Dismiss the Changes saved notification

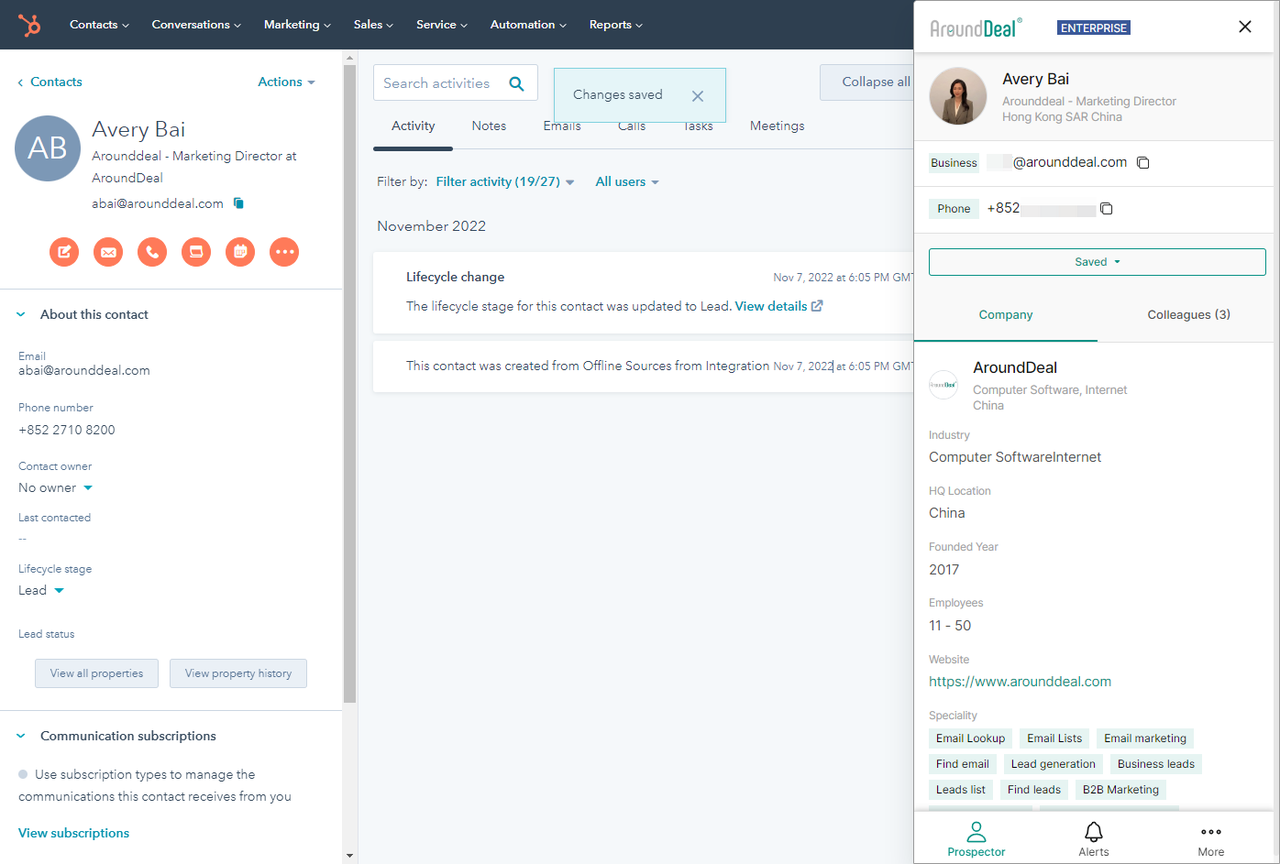tap(697, 96)
